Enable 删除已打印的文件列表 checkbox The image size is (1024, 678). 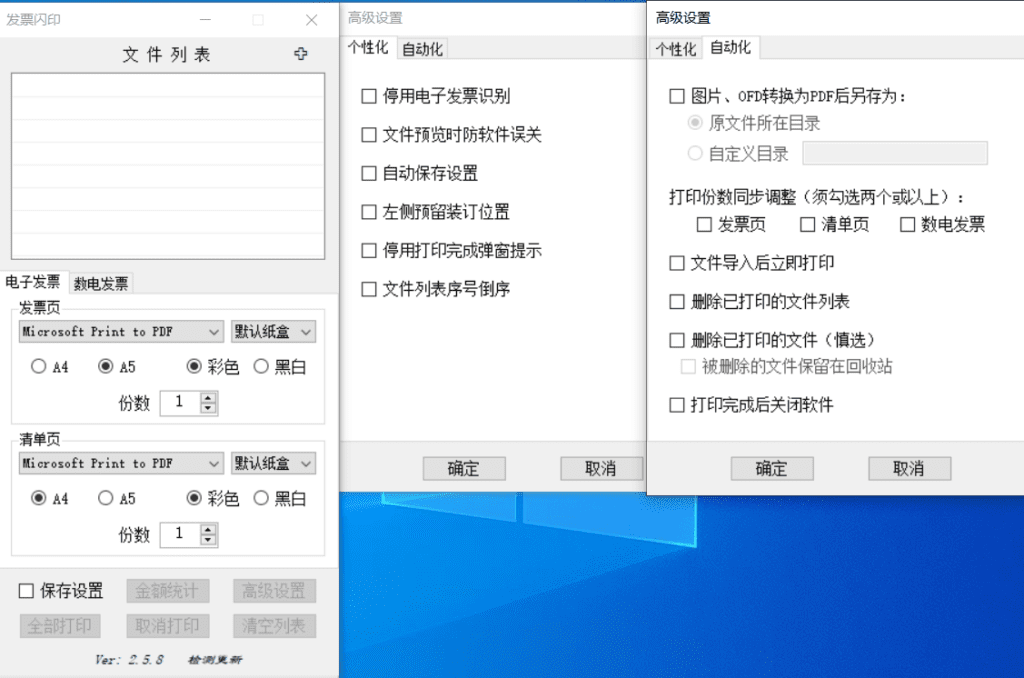click(x=677, y=302)
